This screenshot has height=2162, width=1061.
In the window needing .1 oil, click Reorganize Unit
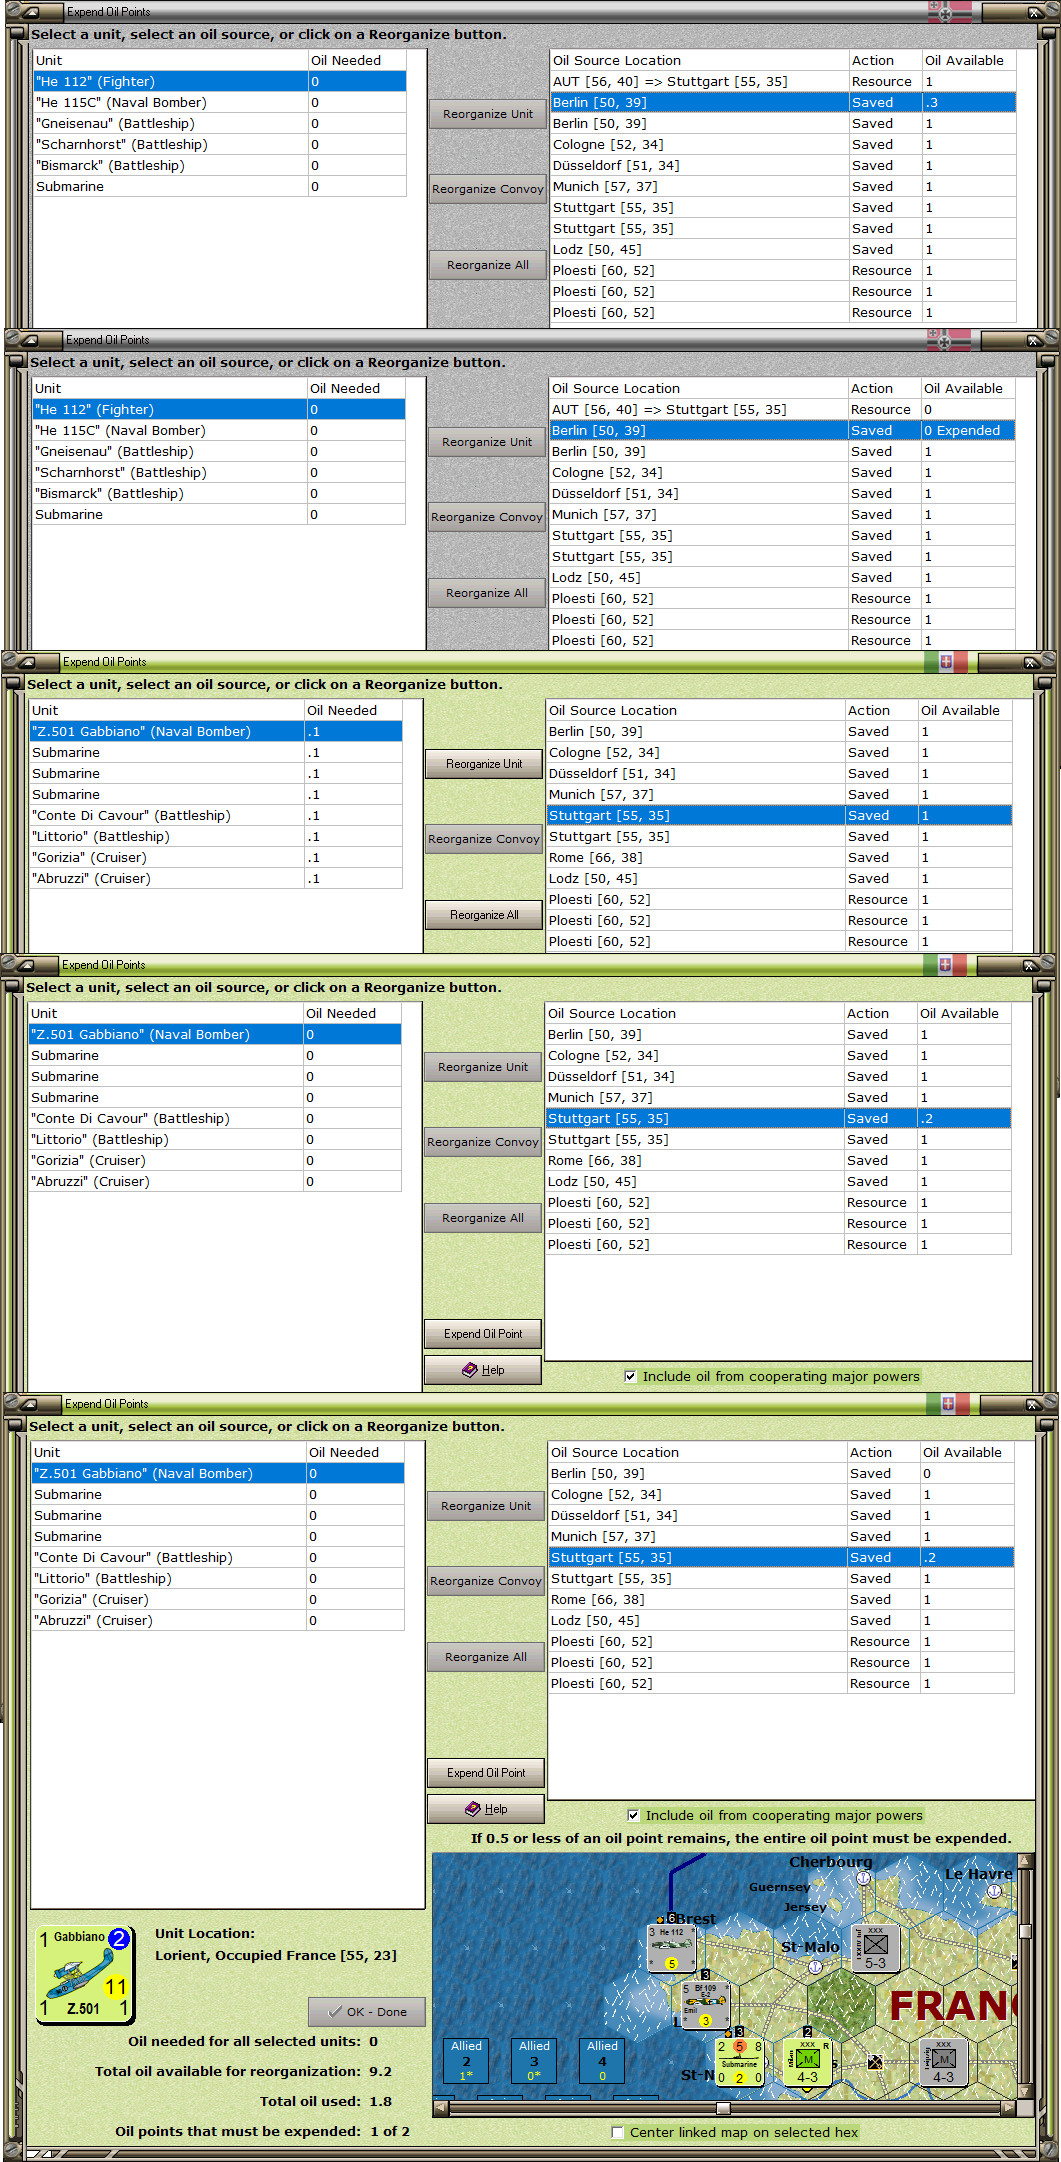484,763
